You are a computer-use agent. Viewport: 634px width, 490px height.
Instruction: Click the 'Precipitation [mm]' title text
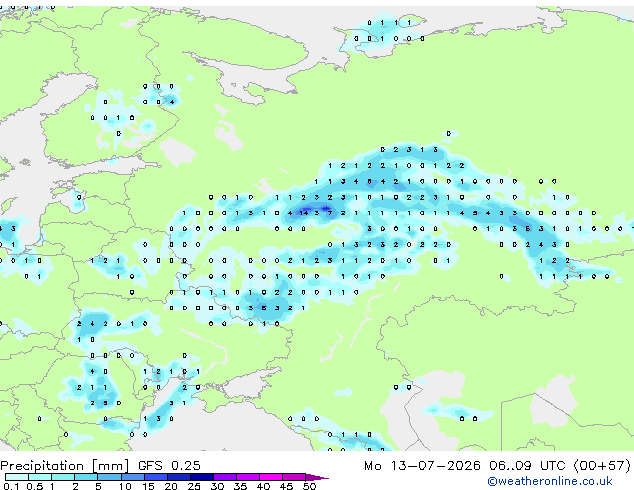point(65,466)
